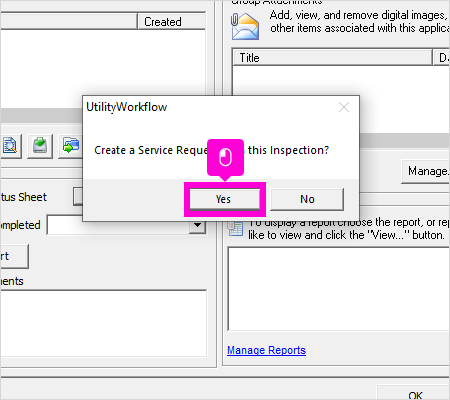Click the report sheet icon beside report instructions
Image resolution: width=450 pixels, height=400 pixels.
pos(235,228)
